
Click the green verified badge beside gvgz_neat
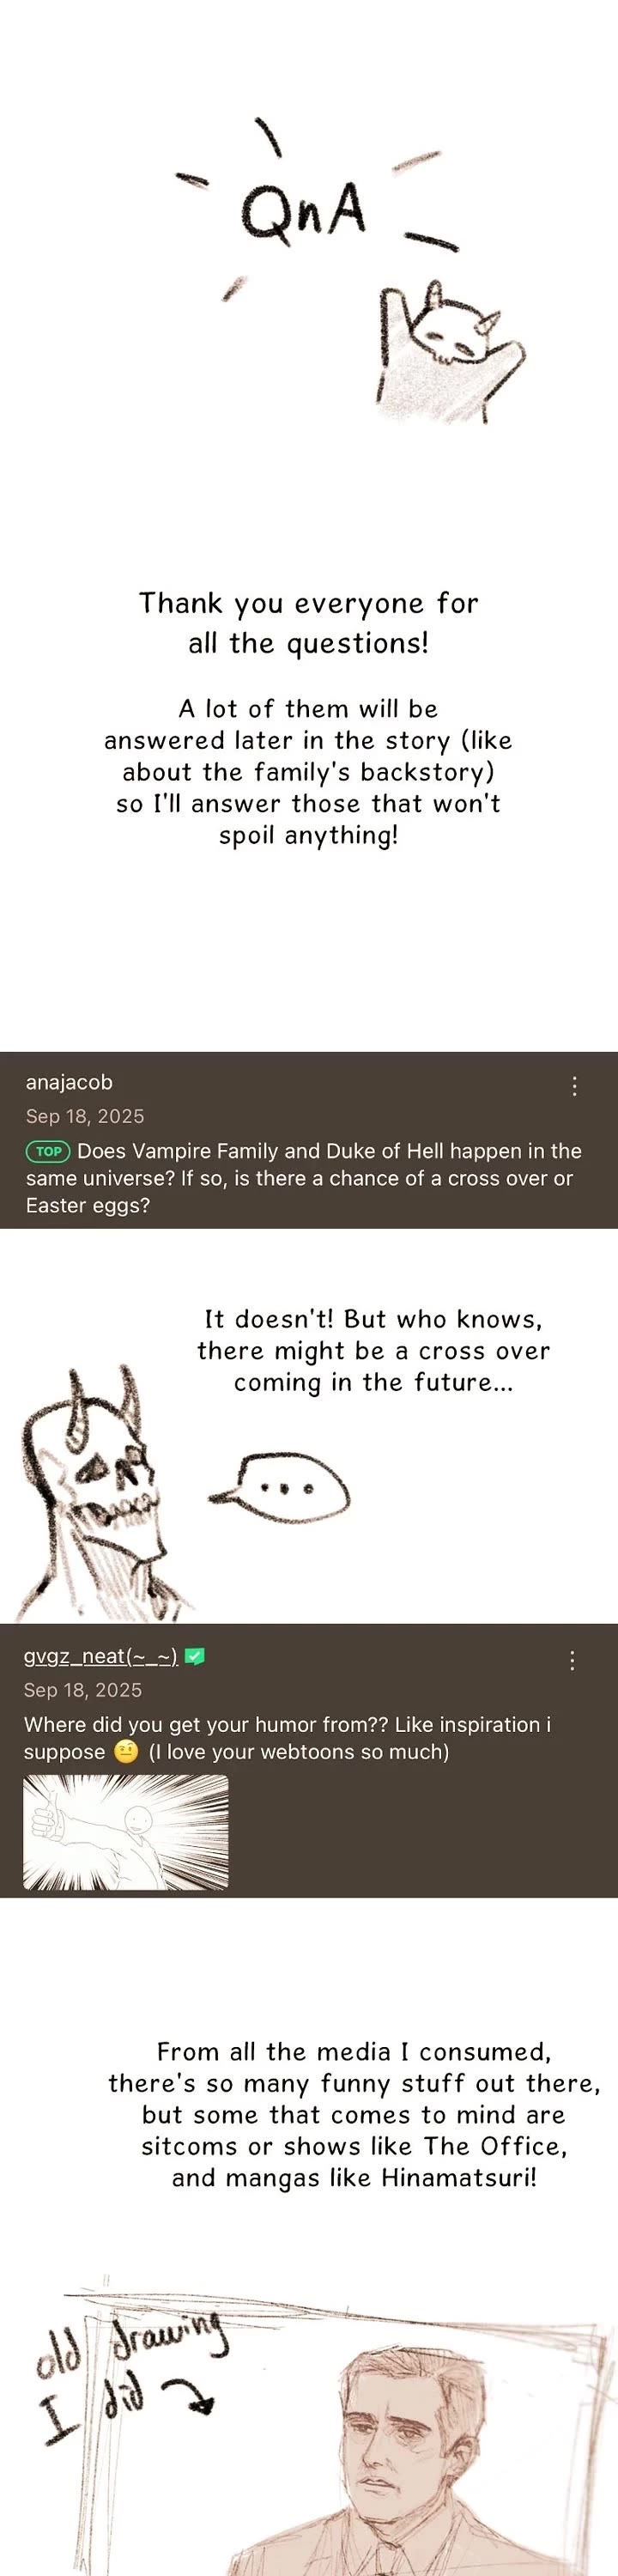(x=195, y=1656)
